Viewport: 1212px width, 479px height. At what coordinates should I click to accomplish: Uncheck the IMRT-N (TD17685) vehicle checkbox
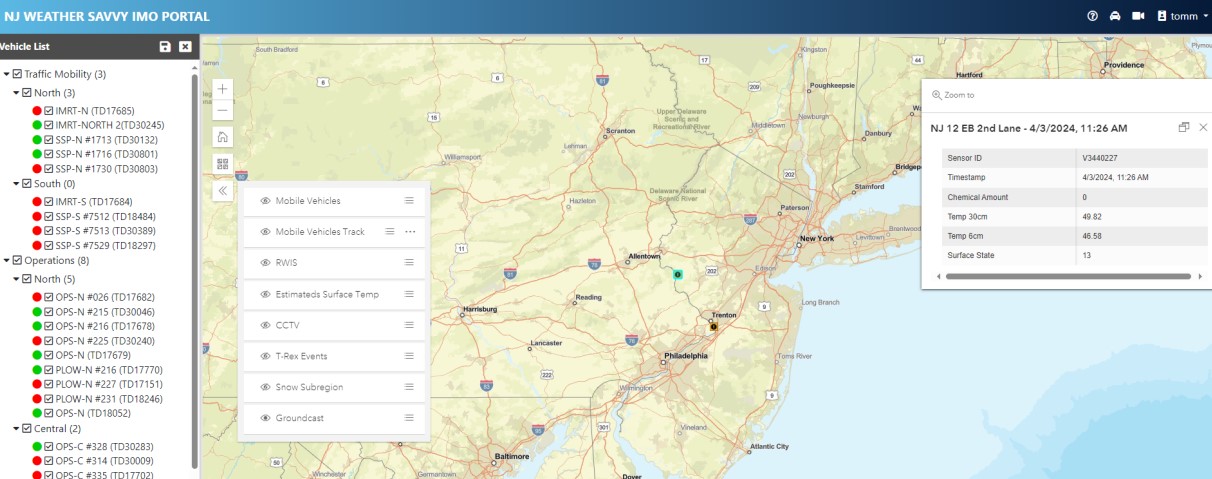[49, 111]
